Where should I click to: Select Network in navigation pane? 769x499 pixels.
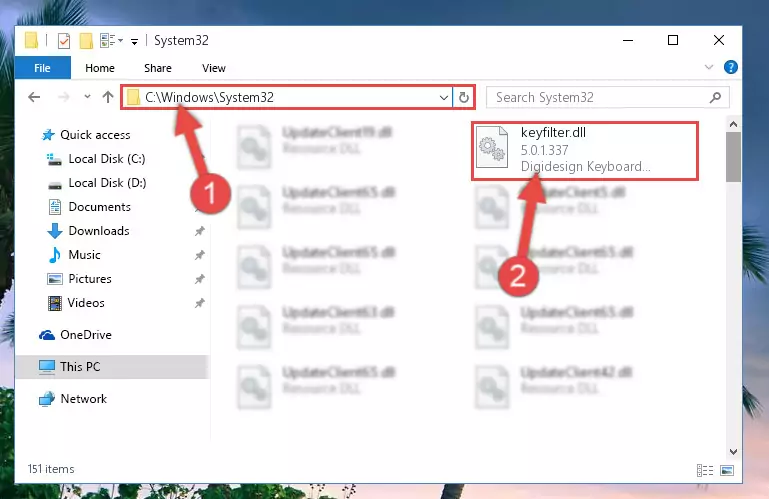(x=83, y=399)
